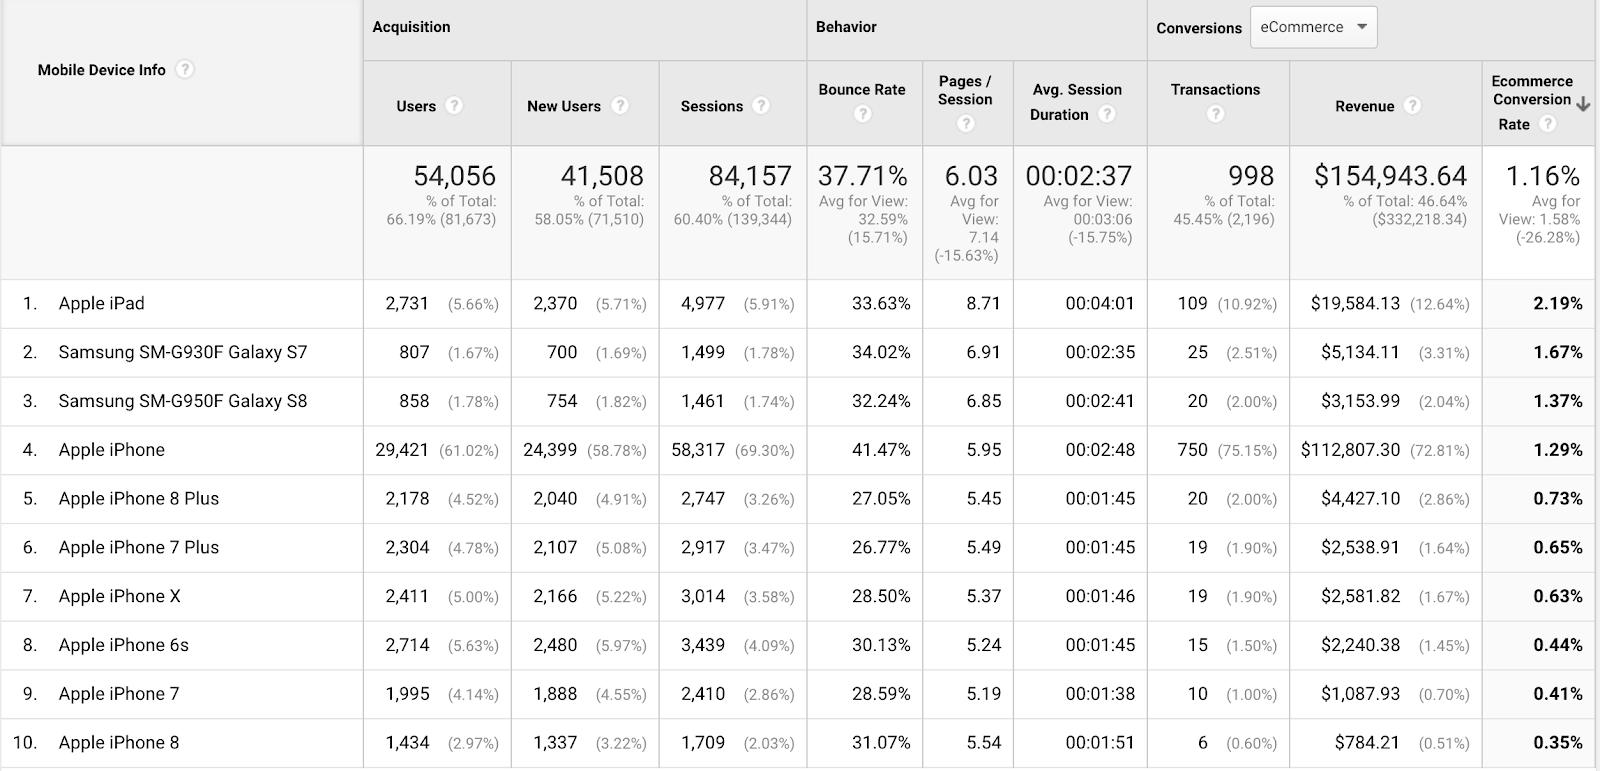The height and width of the screenshot is (771, 1600).
Task: Select Apple iPad conversion rate 2.19%
Action: (1558, 303)
